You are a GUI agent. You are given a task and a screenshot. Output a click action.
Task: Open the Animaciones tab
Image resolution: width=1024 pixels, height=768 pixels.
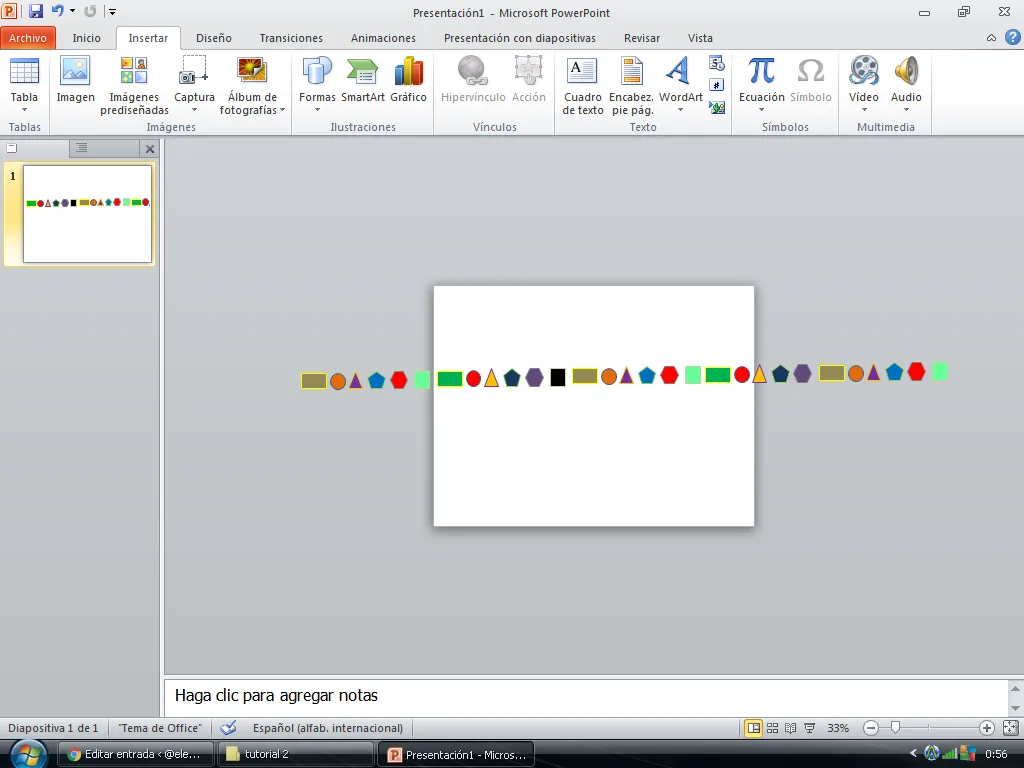383,38
